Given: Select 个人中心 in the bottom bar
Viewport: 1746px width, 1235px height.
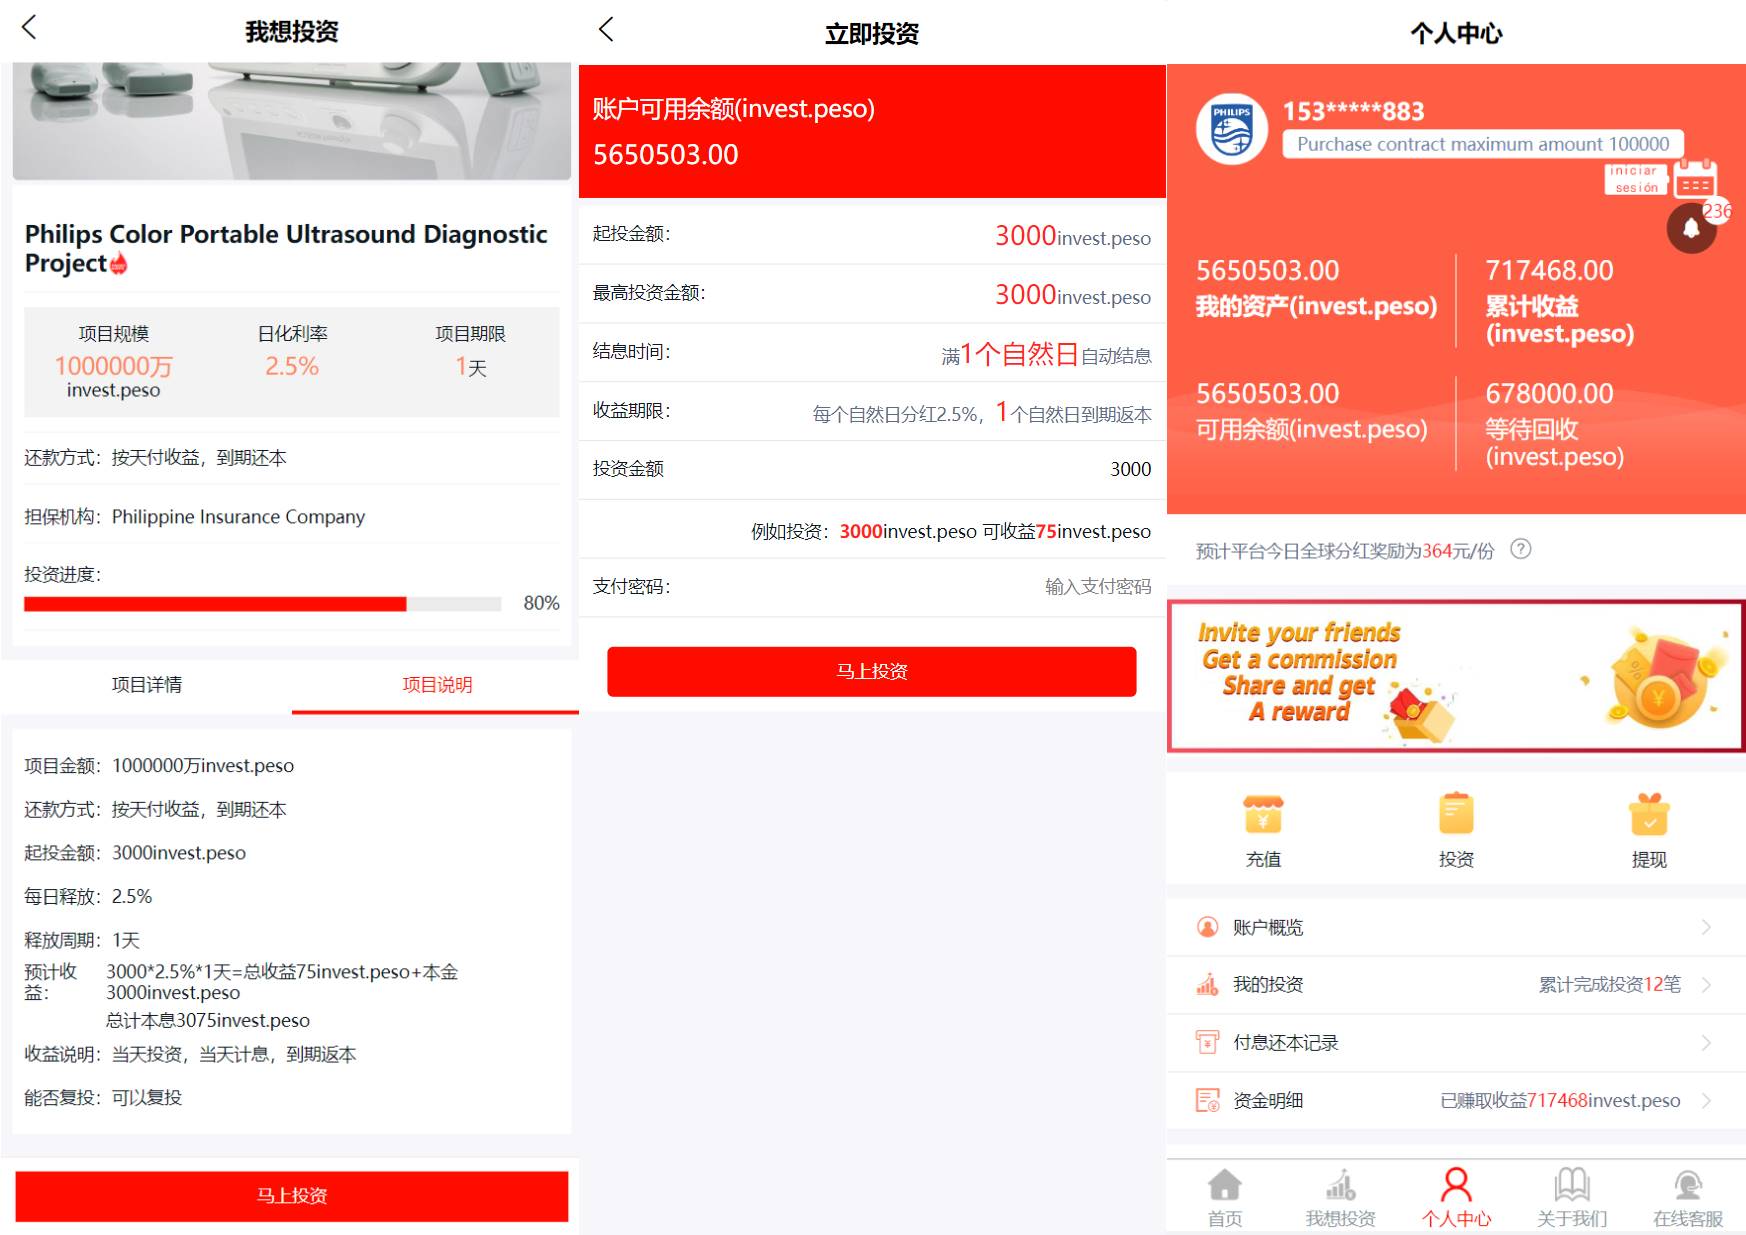Looking at the screenshot, I should tap(1456, 1197).
